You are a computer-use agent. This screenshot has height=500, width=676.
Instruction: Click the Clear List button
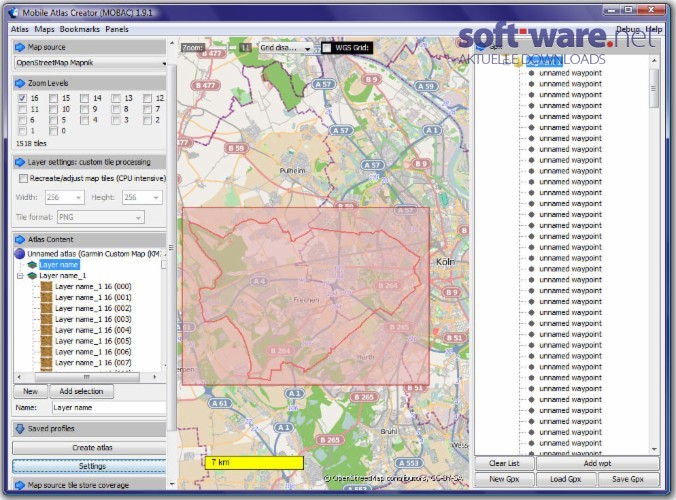pyautogui.click(x=504, y=463)
